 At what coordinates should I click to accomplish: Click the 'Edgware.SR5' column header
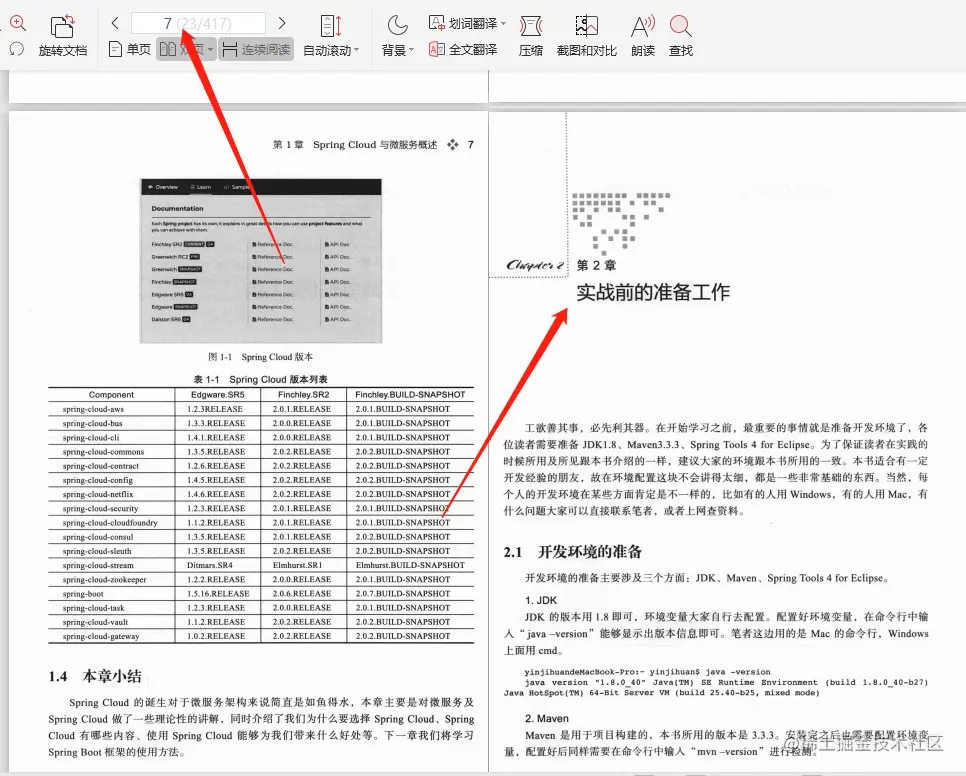point(217,395)
